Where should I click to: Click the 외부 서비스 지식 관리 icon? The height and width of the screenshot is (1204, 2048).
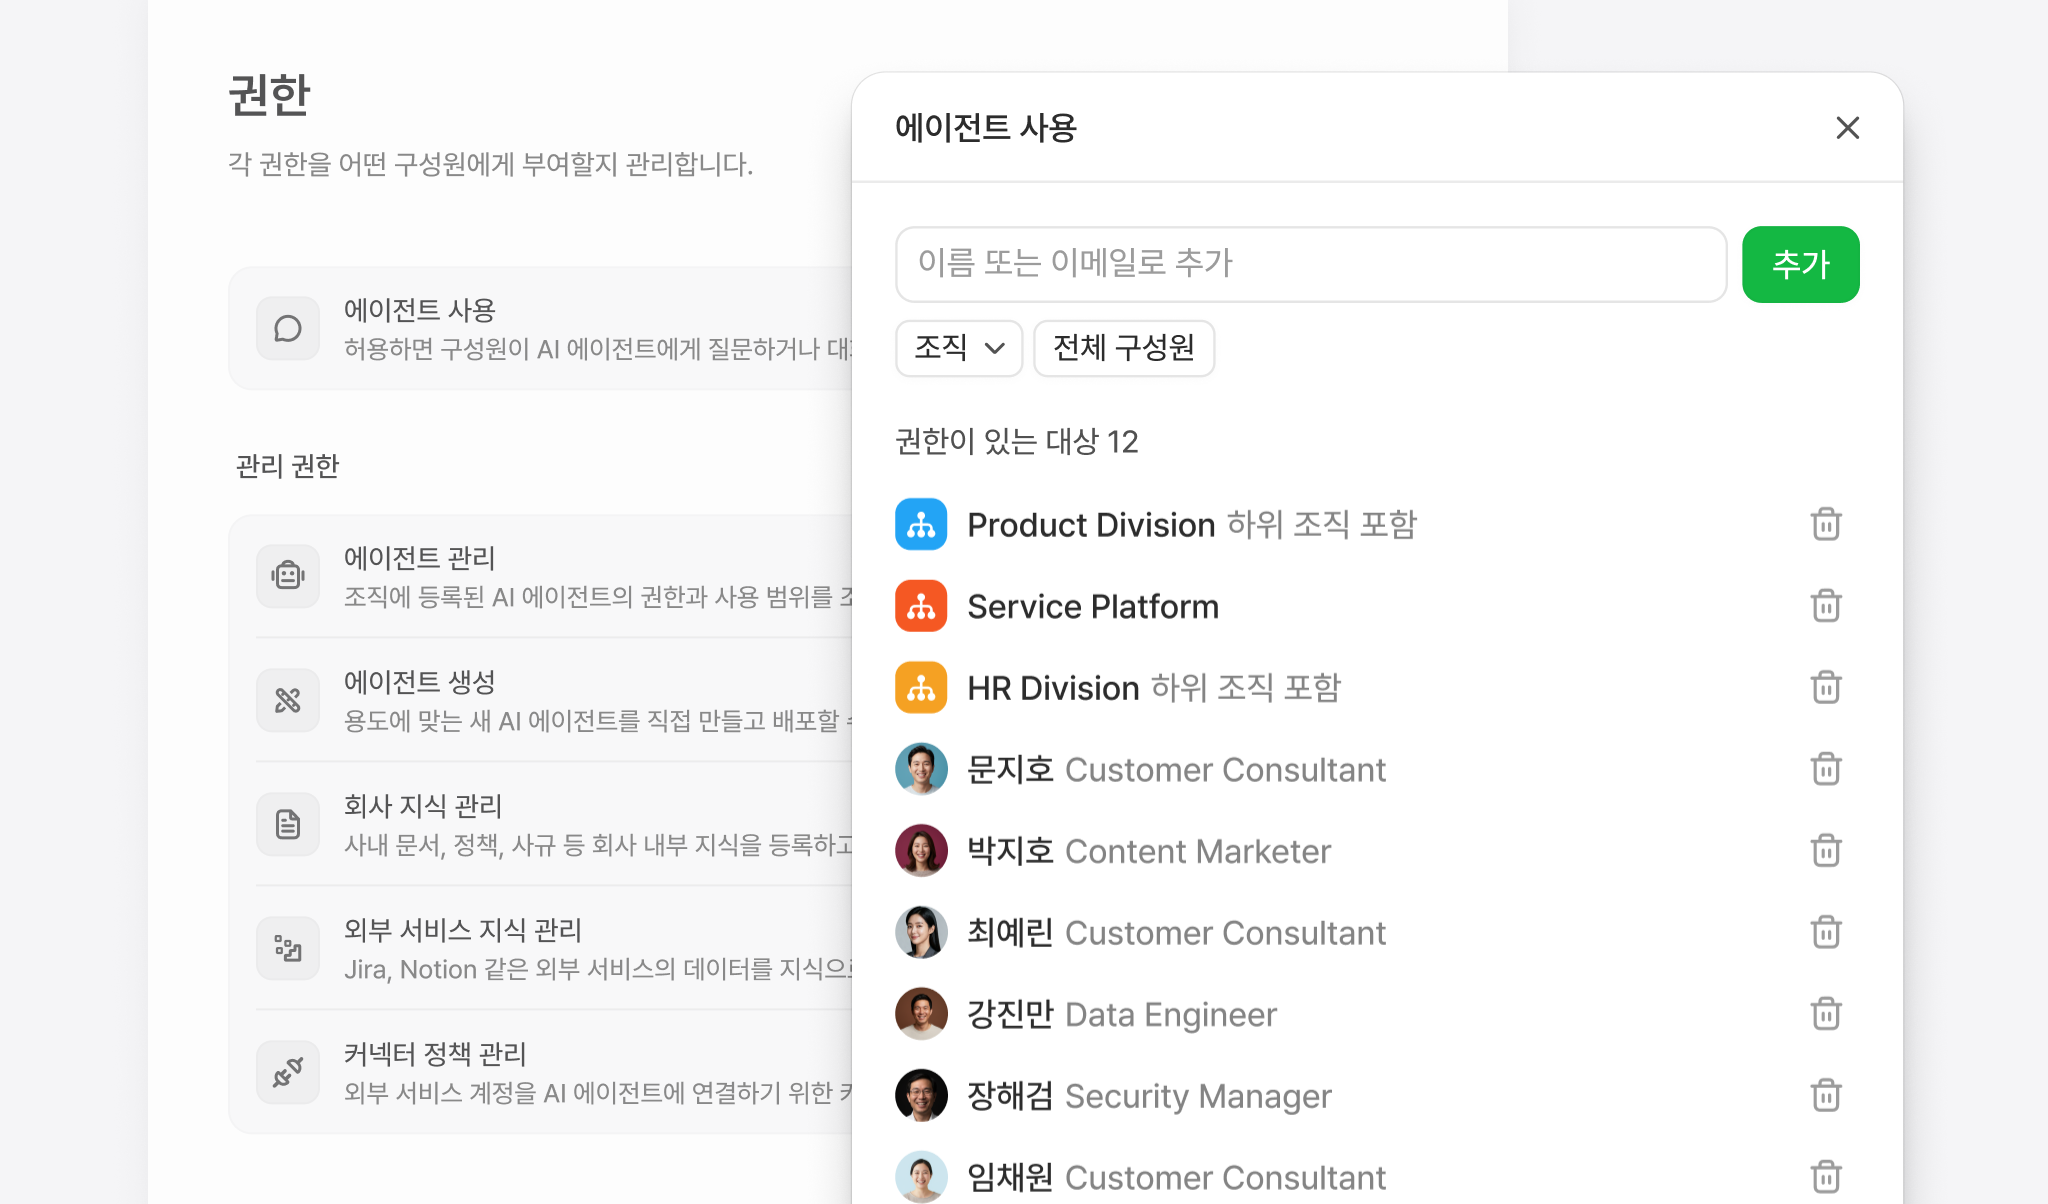(288, 948)
